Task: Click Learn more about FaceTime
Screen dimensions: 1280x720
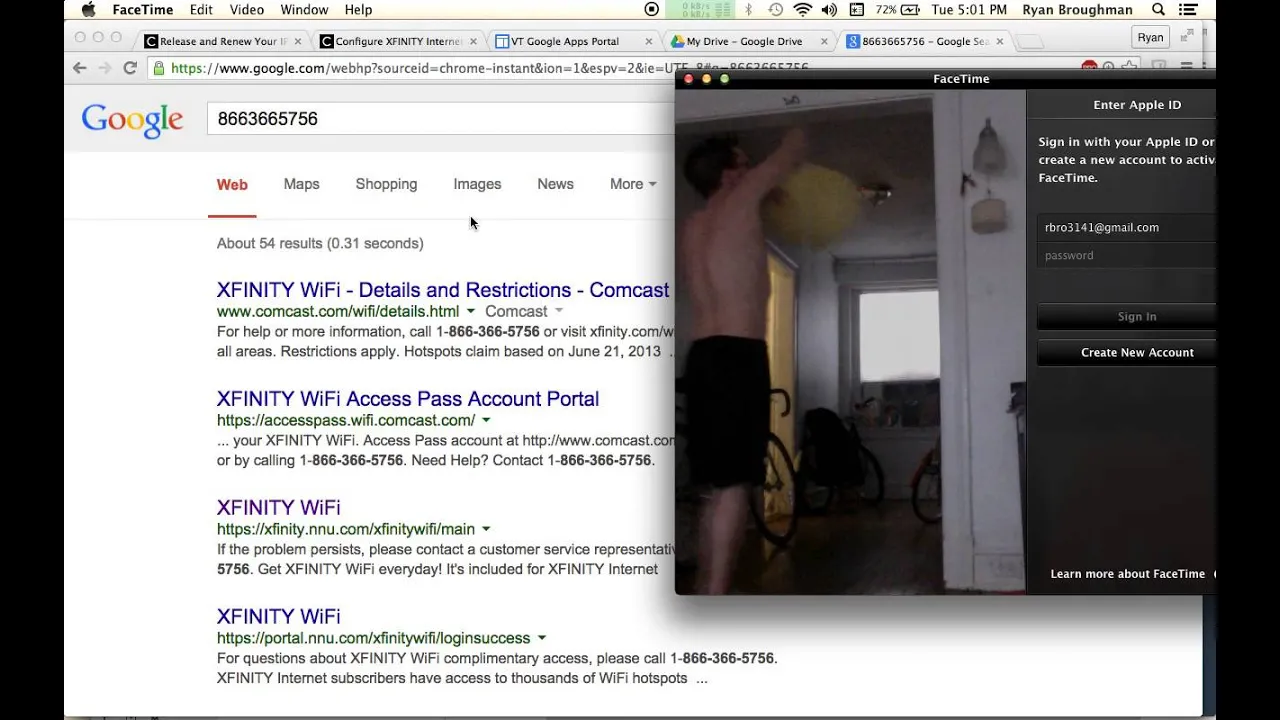Action: click(1127, 574)
